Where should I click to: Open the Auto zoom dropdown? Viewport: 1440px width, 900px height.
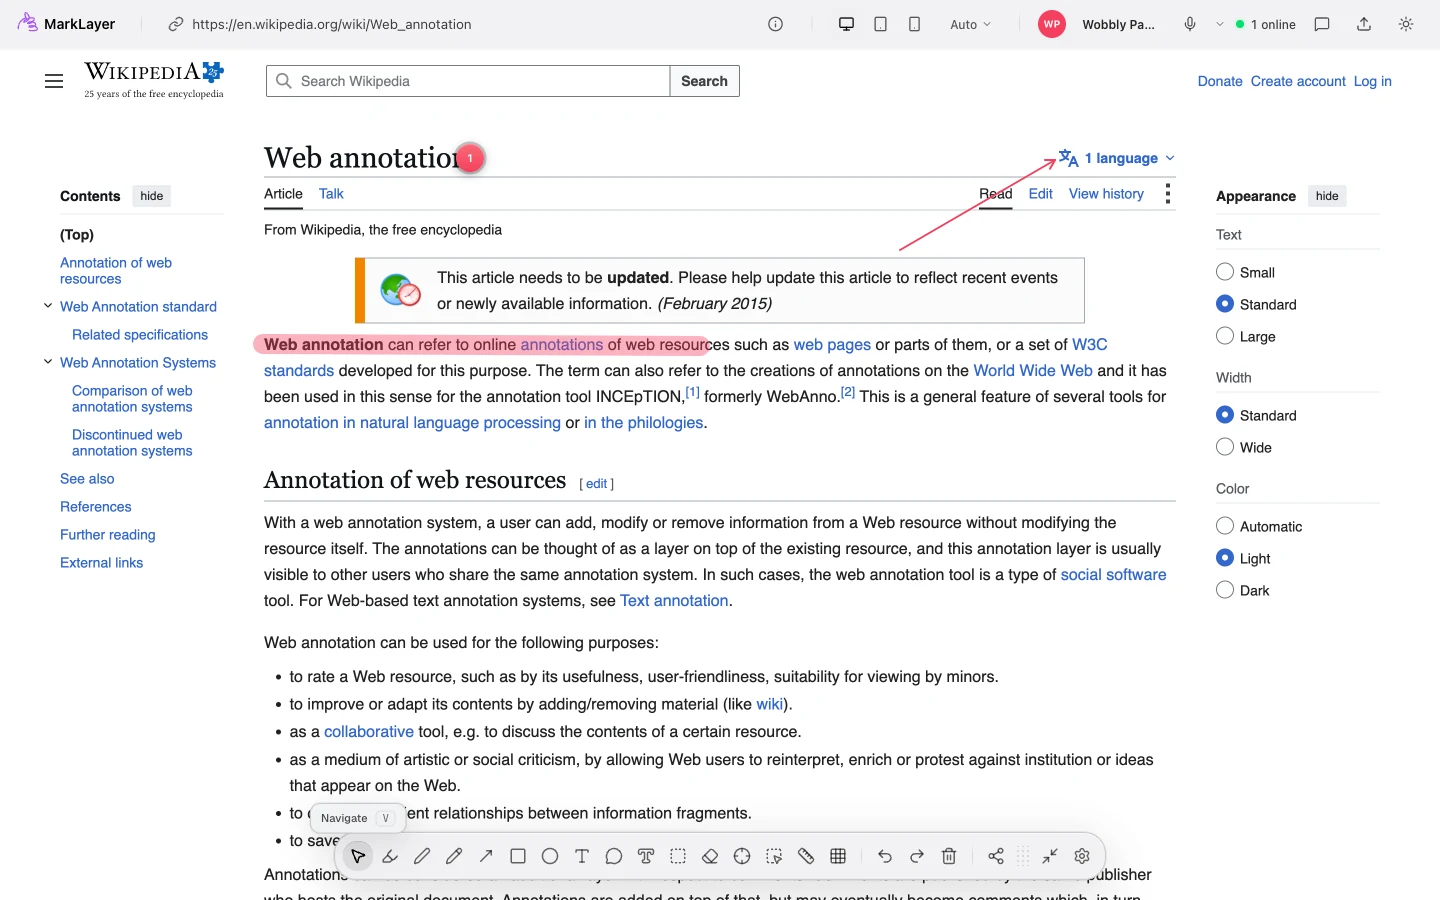(x=970, y=24)
